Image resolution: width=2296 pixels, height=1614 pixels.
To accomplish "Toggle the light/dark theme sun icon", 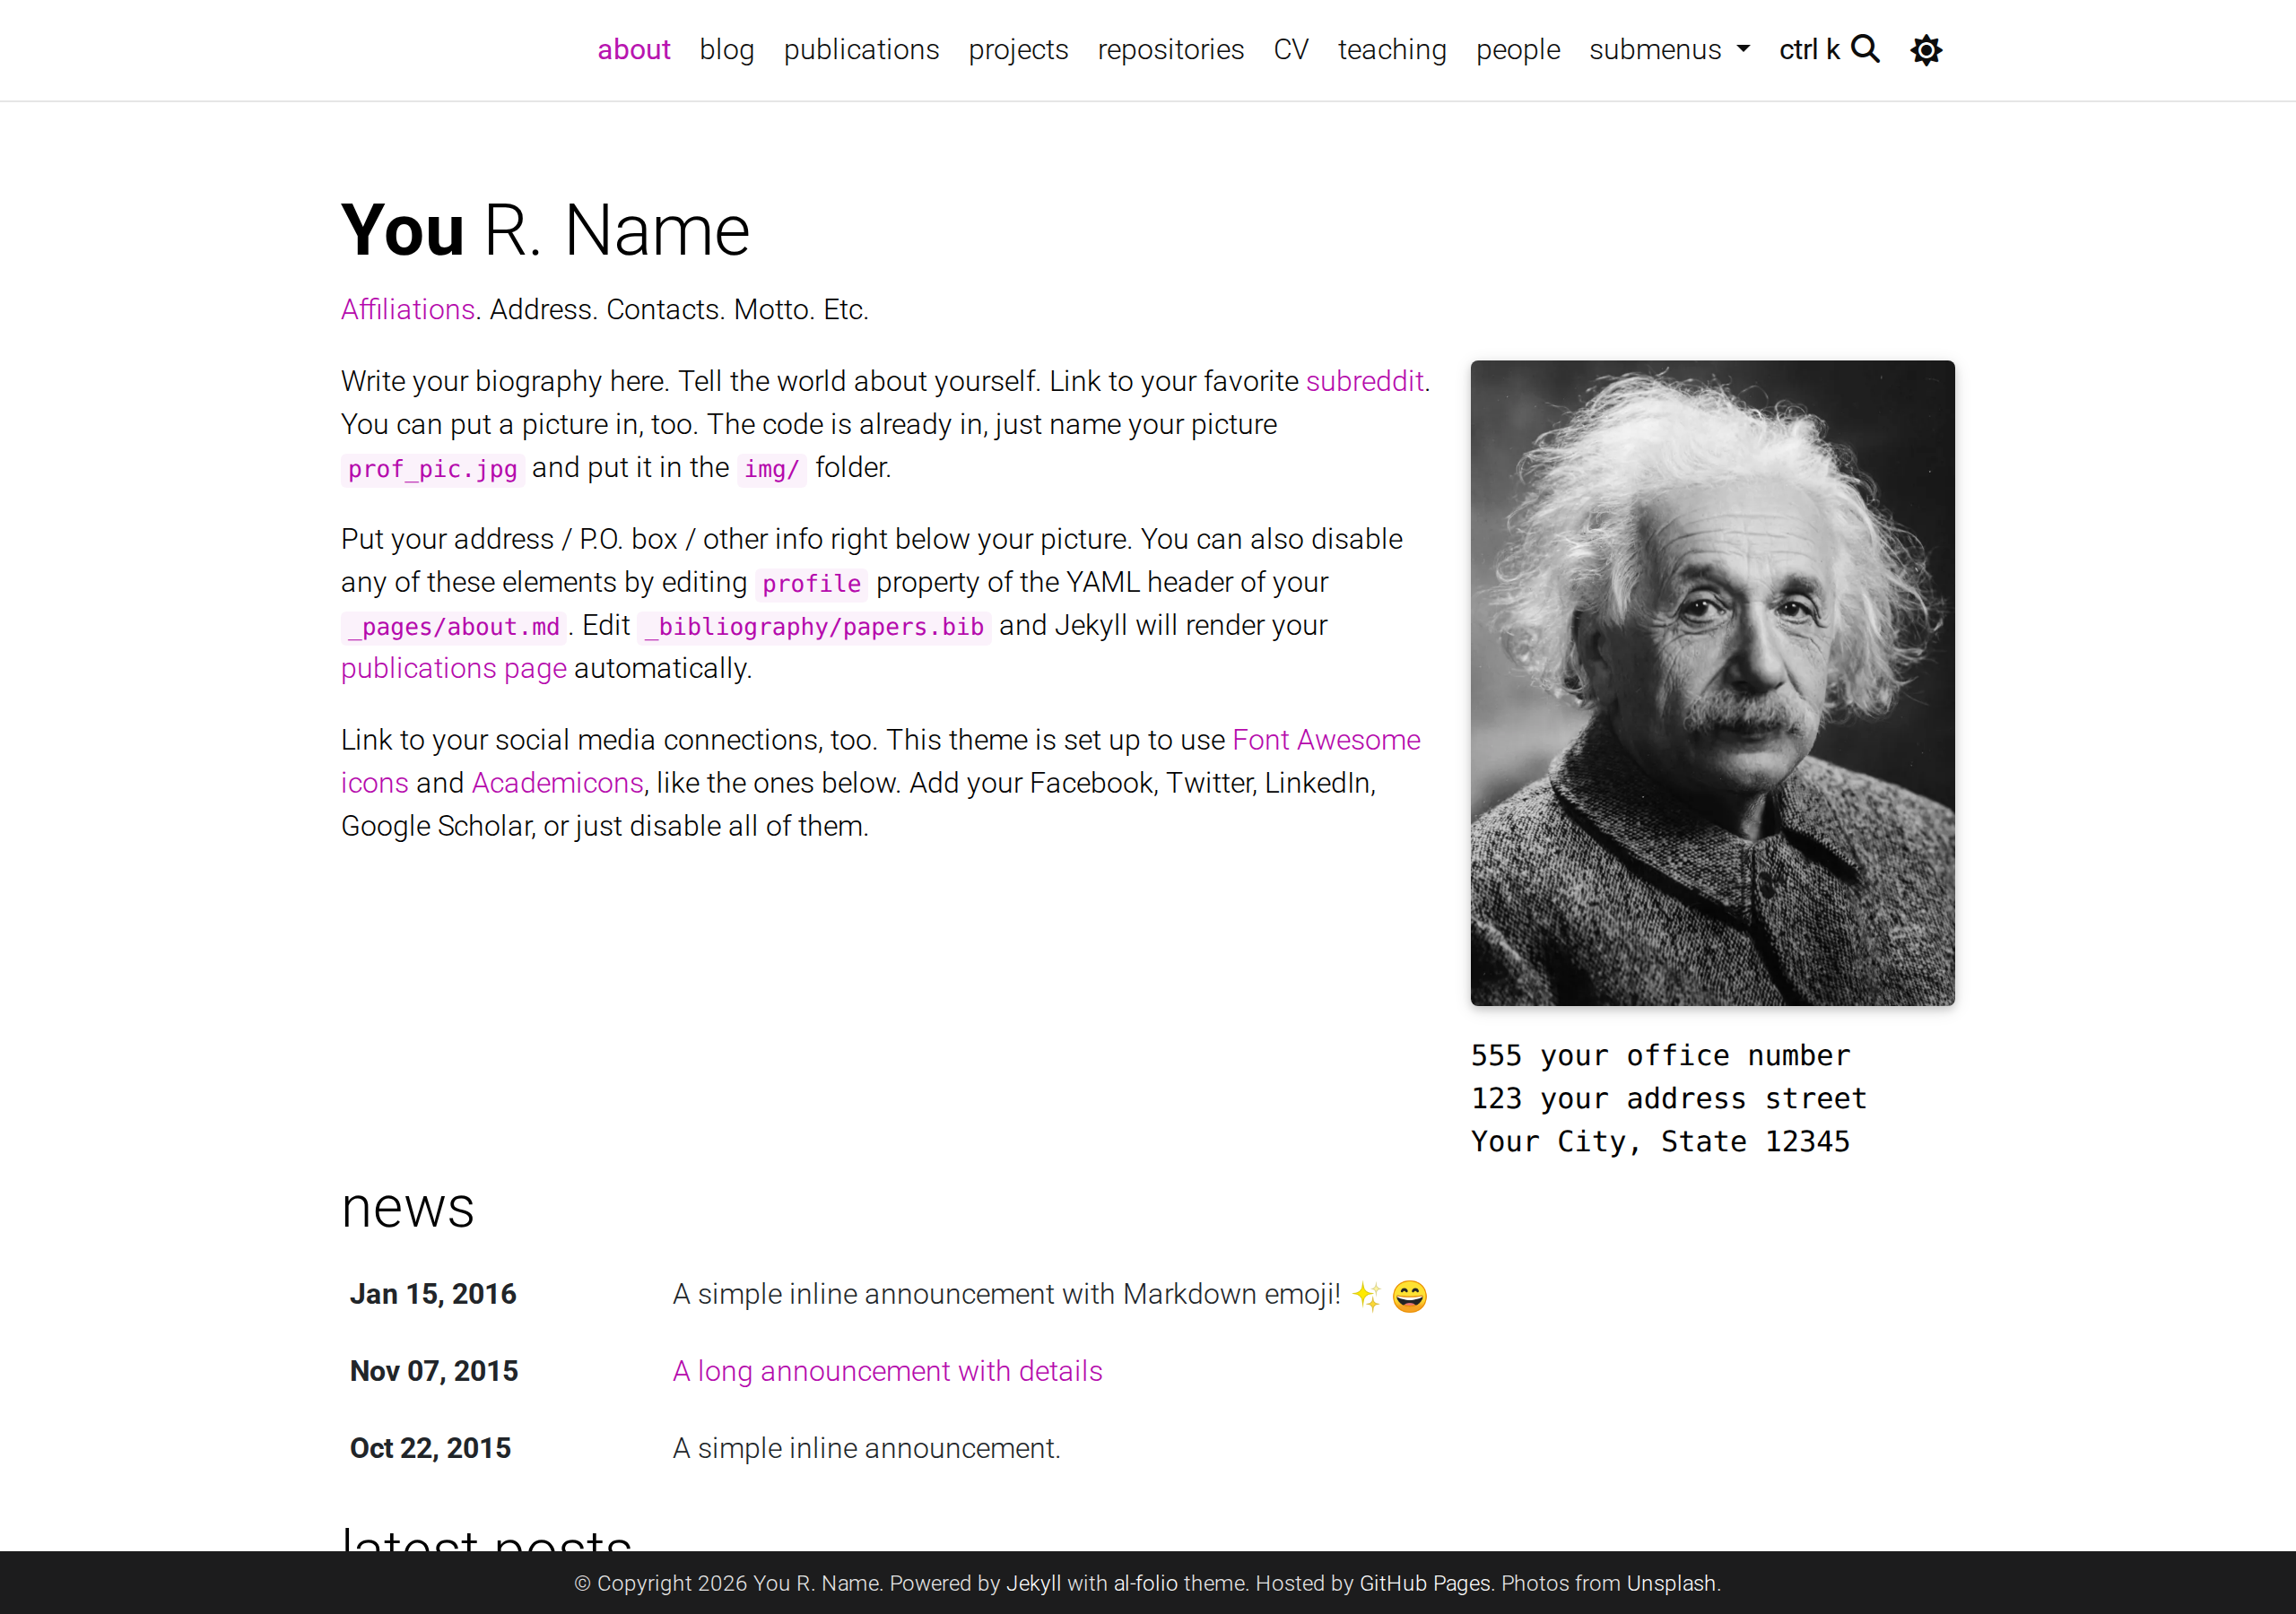I will [x=1926, y=50].
